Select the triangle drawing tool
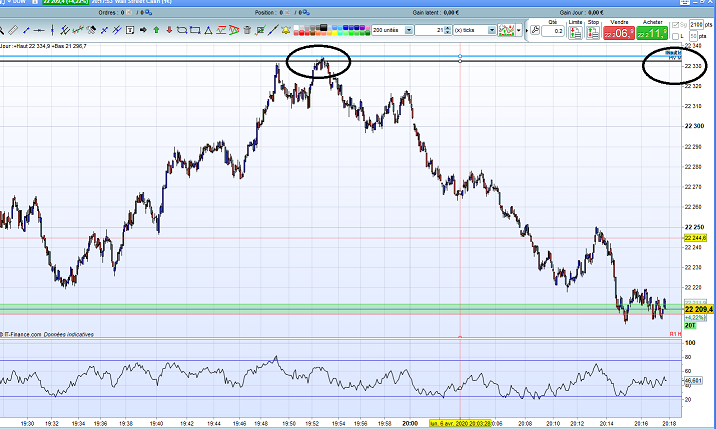 click(208, 30)
